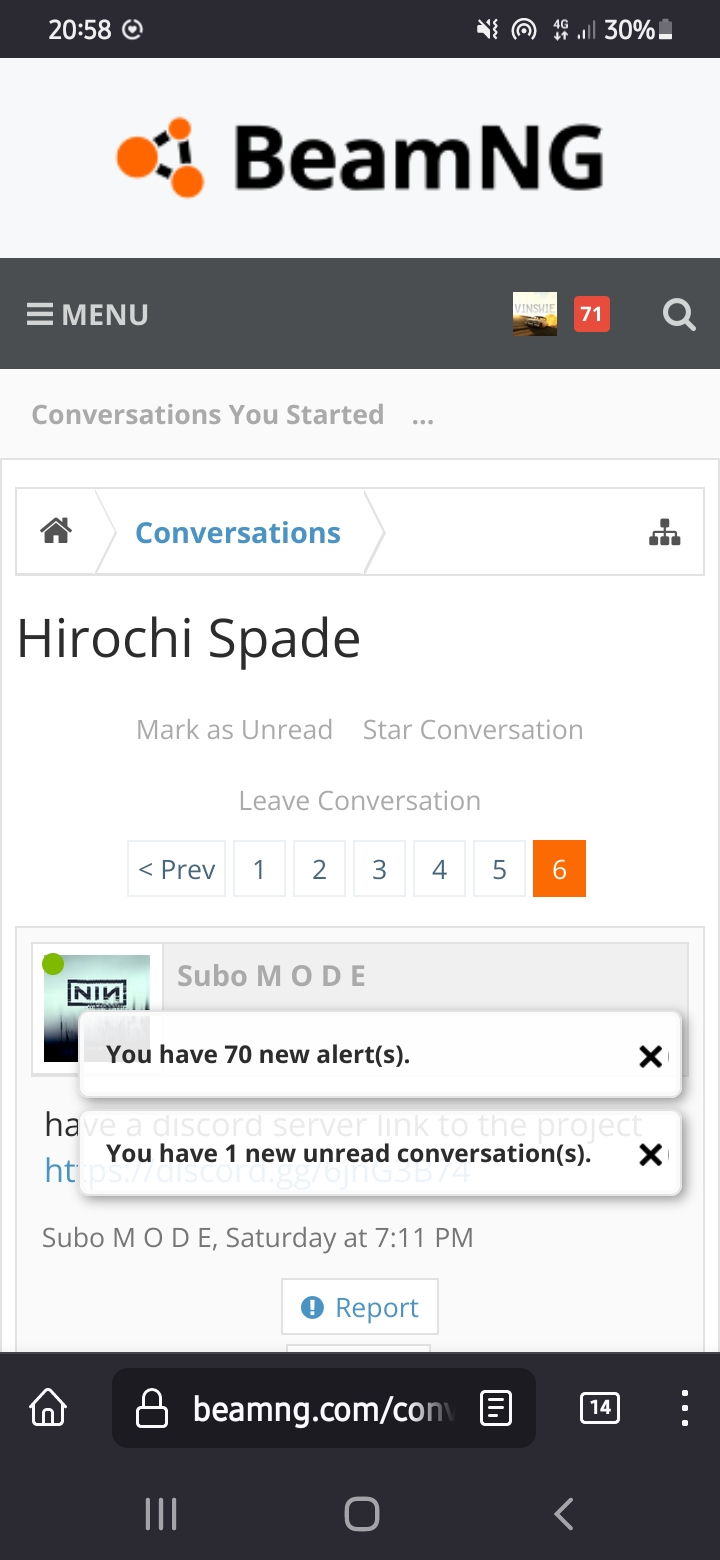Report the Subo M O D E message
Screen dimensions: 720x1560
[360, 1307]
